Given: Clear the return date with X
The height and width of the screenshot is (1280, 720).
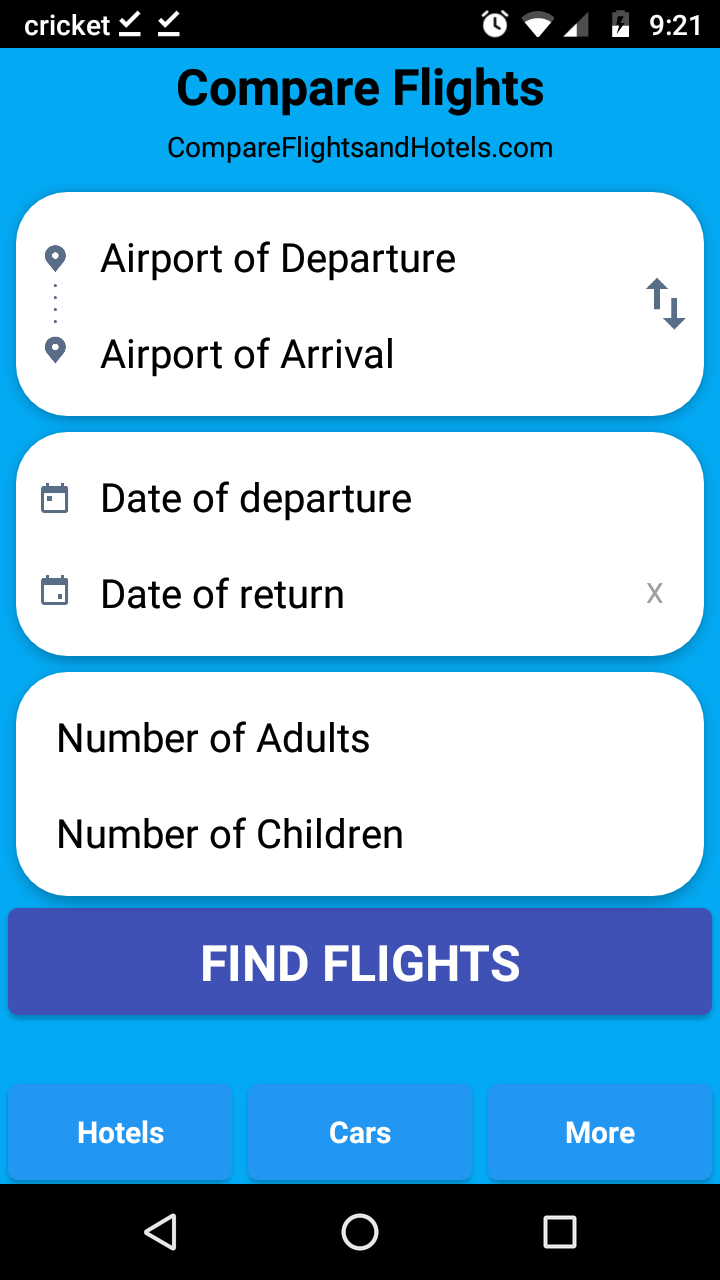Looking at the screenshot, I should [x=655, y=593].
